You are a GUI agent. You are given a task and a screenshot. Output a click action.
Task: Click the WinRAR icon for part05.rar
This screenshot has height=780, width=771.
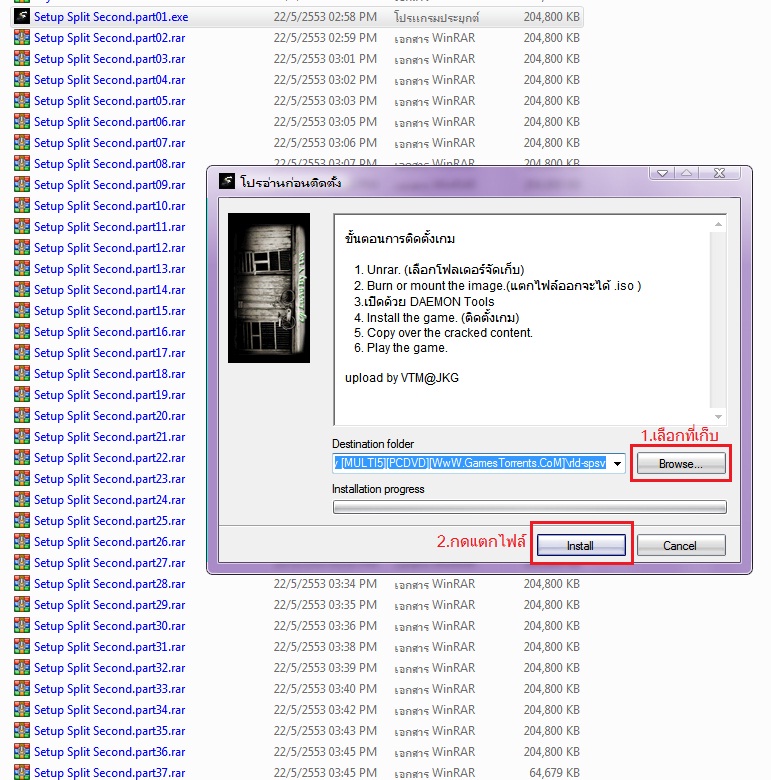point(21,100)
